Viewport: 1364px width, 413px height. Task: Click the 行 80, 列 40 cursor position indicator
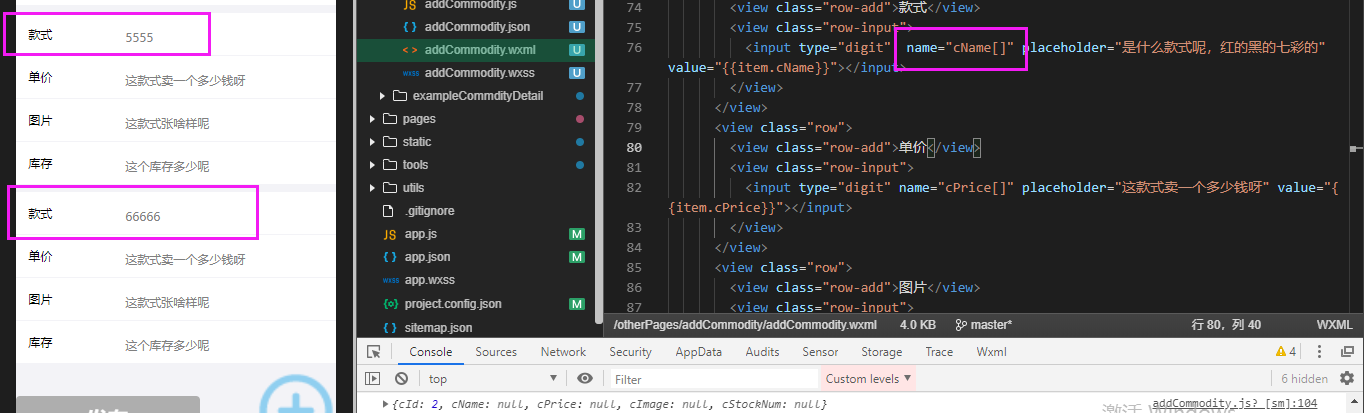(x=1226, y=325)
